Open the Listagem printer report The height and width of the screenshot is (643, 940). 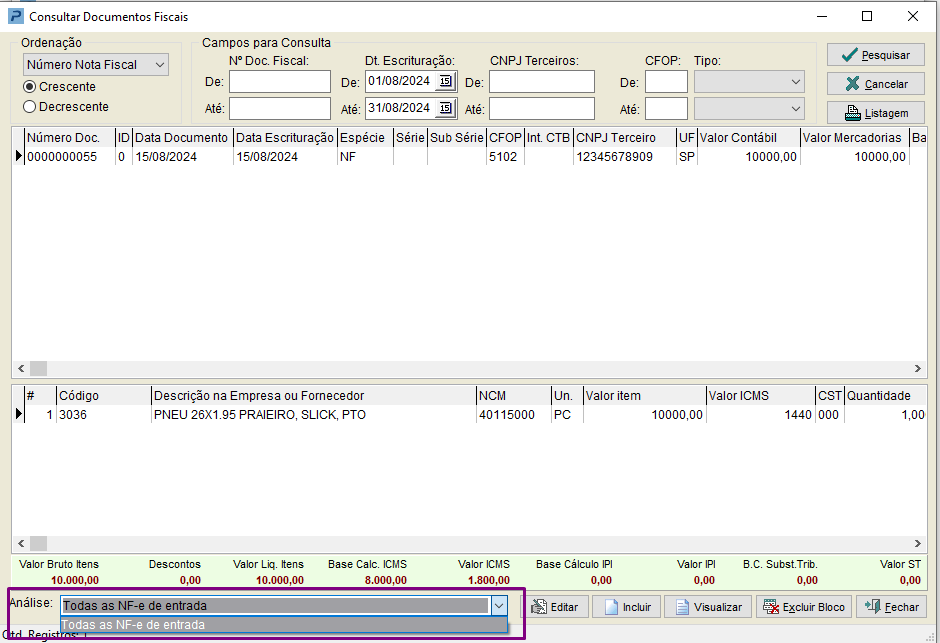[875, 113]
